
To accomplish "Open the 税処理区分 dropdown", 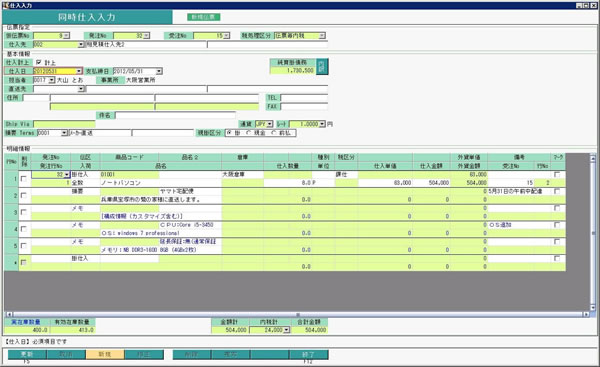I will click(x=322, y=36).
